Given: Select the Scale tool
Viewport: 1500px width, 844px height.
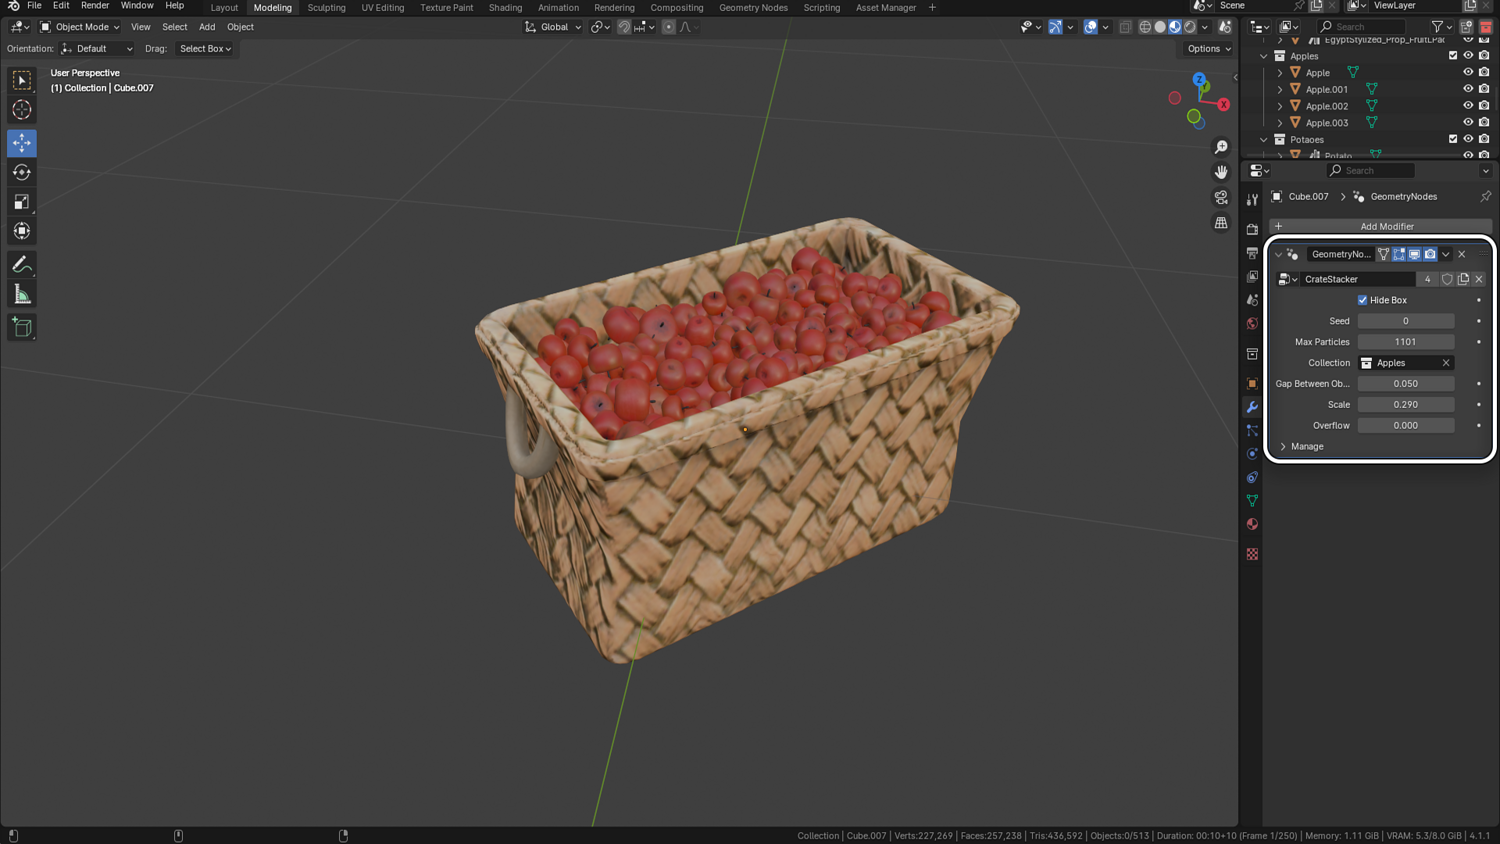Looking at the screenshot, I should click(x=22, y=202).
